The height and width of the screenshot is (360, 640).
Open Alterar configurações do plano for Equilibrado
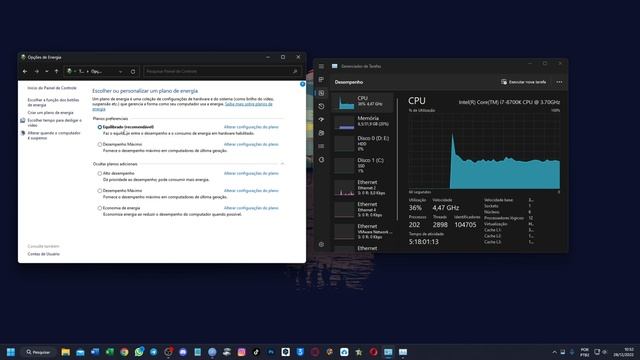251,127
